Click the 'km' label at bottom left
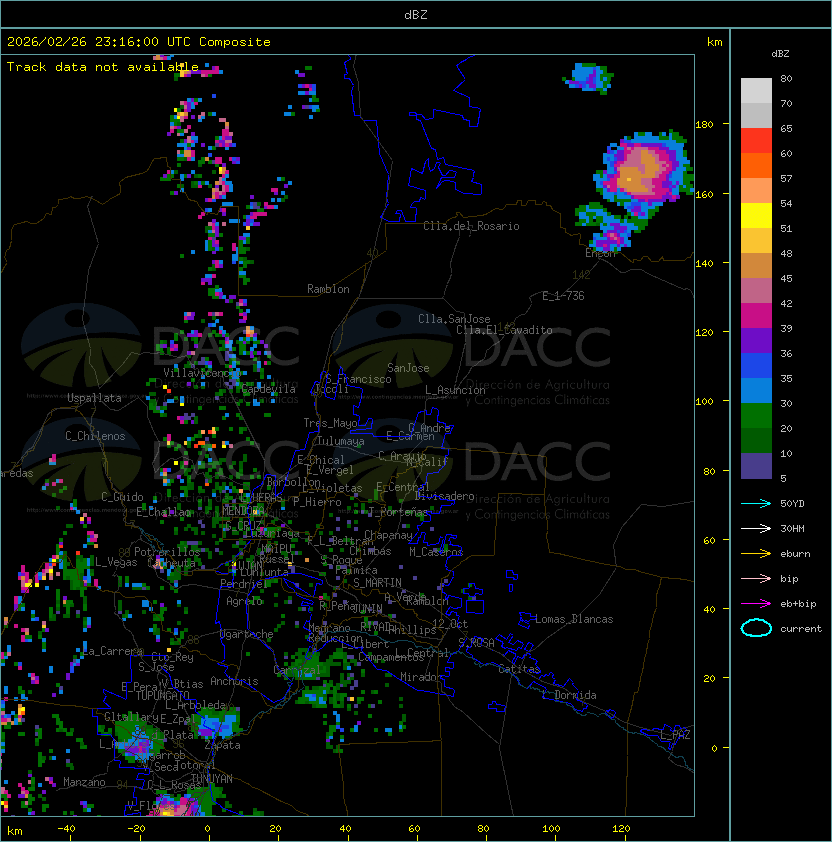This screenshot has width=832, height=842. [x=15, y=831]
